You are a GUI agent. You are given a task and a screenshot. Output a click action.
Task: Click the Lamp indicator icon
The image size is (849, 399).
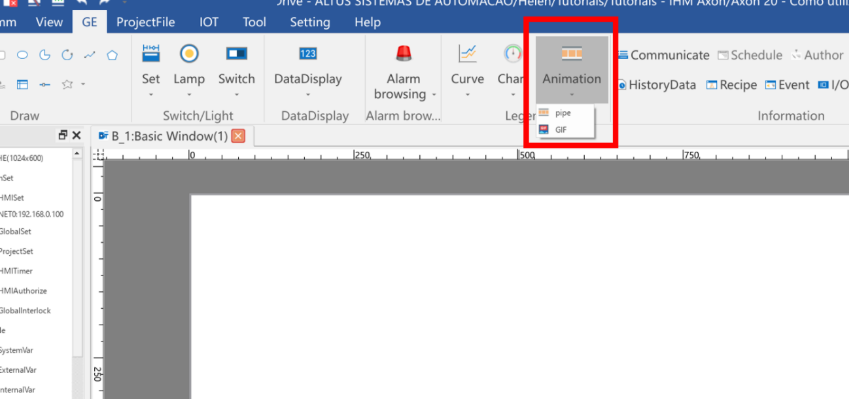click(x=189, y=53)
